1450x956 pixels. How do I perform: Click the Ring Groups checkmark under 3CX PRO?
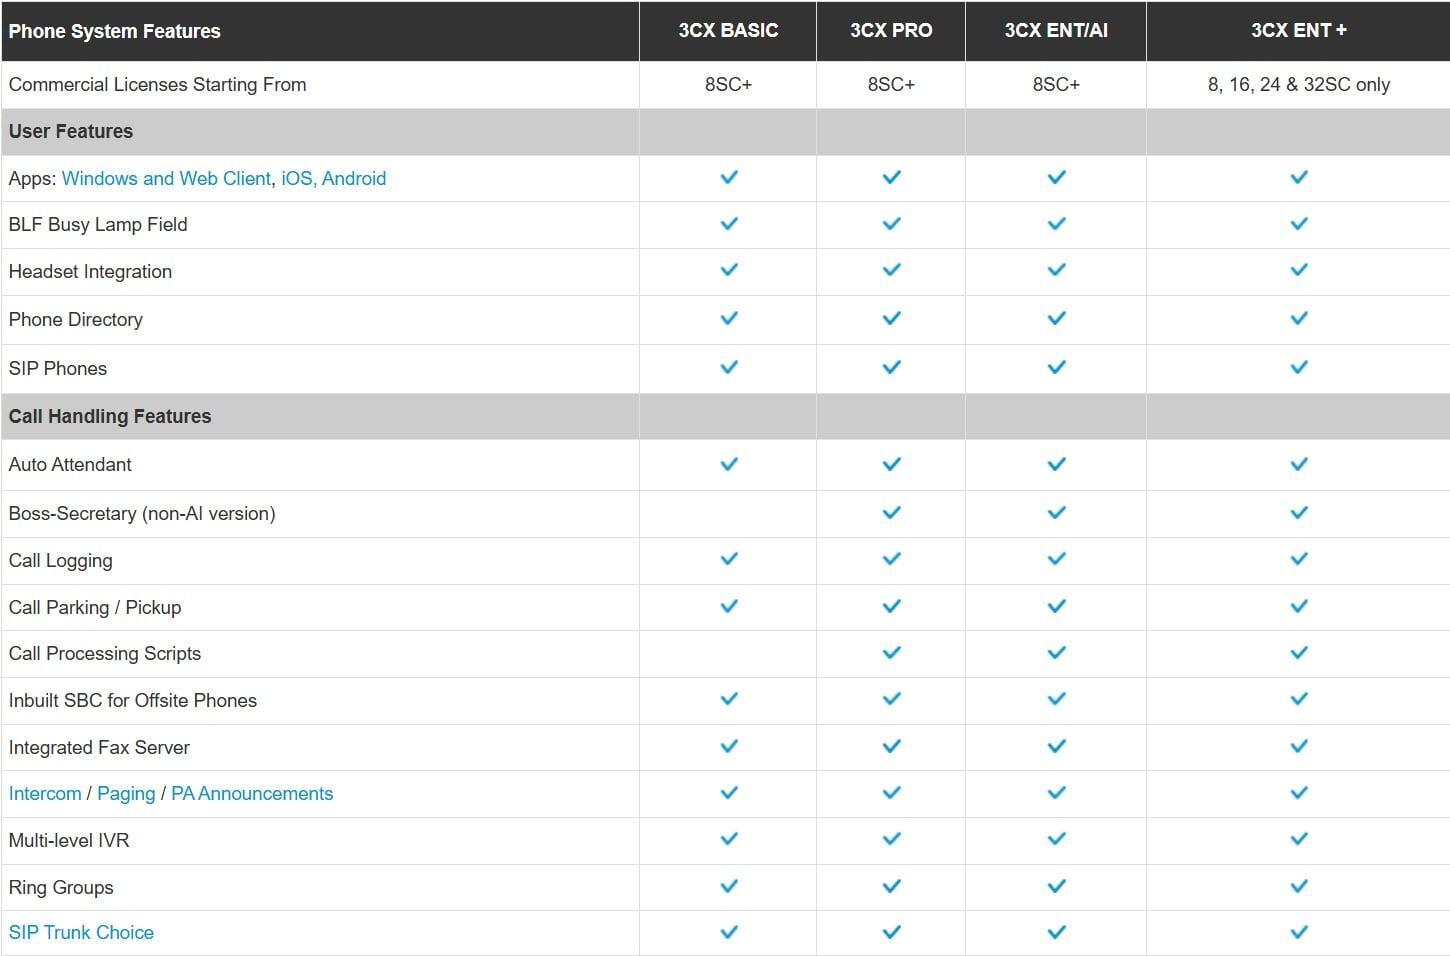(x=891, y=886)
